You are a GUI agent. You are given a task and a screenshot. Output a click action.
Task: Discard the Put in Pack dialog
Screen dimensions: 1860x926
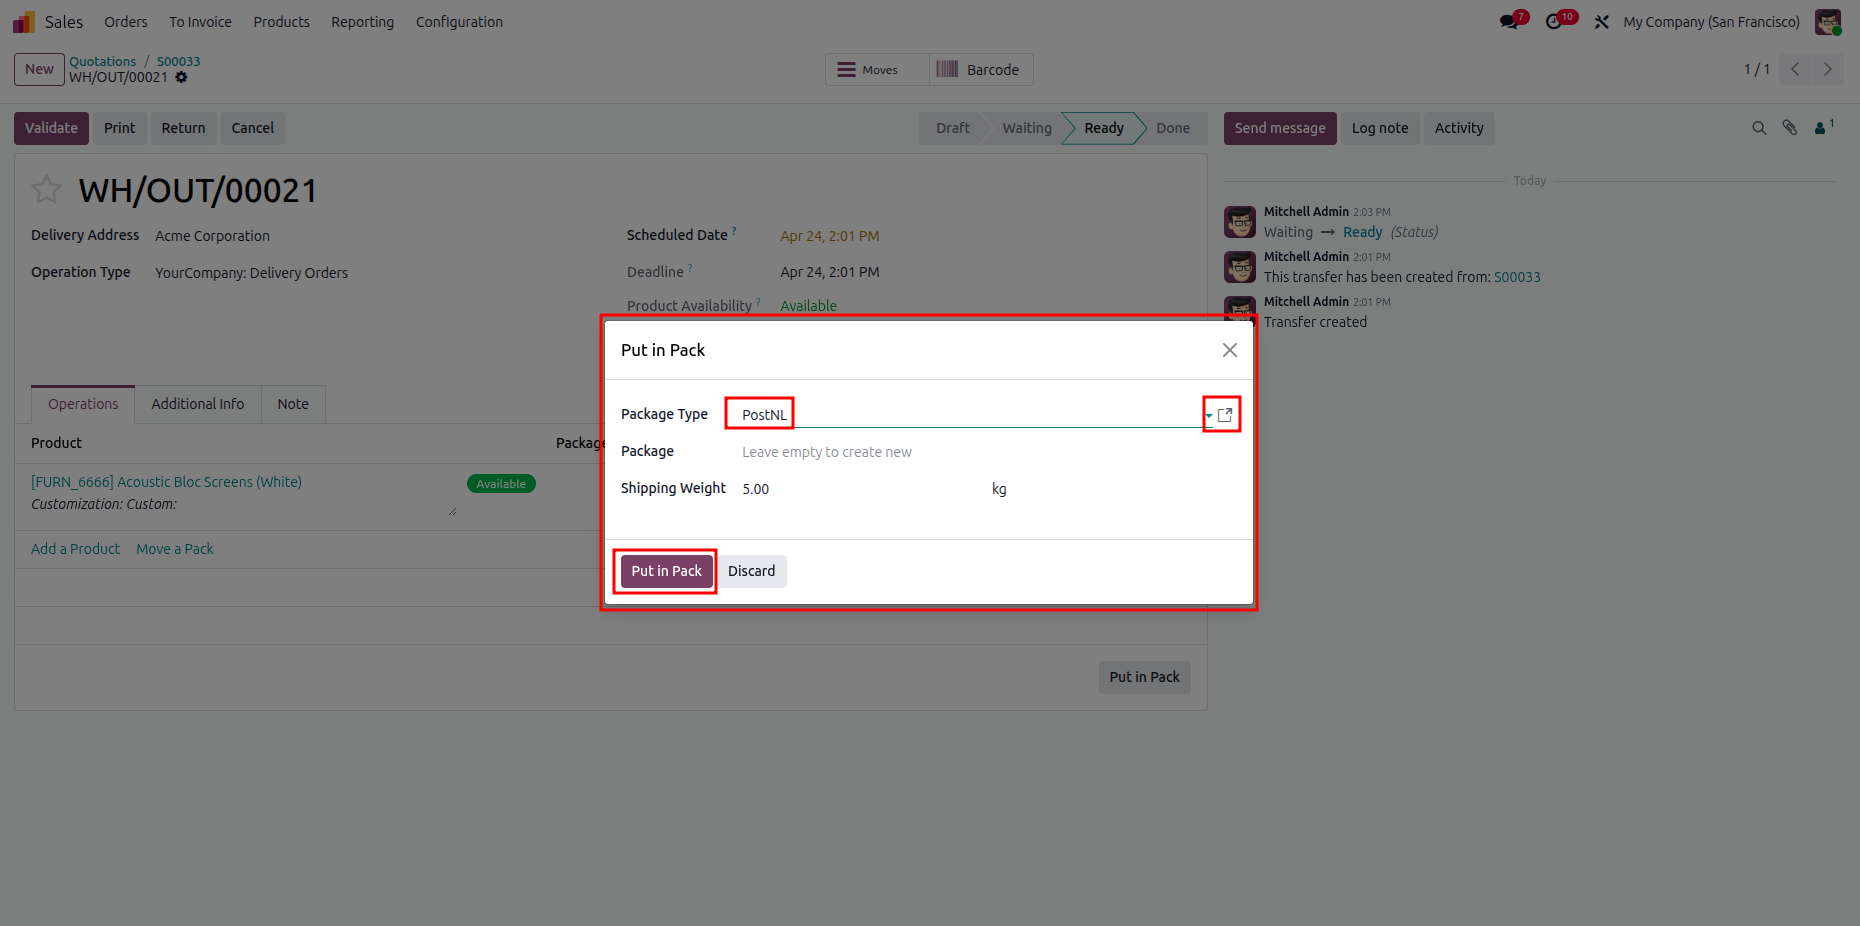pyautogui.click(x=751, y=571)
